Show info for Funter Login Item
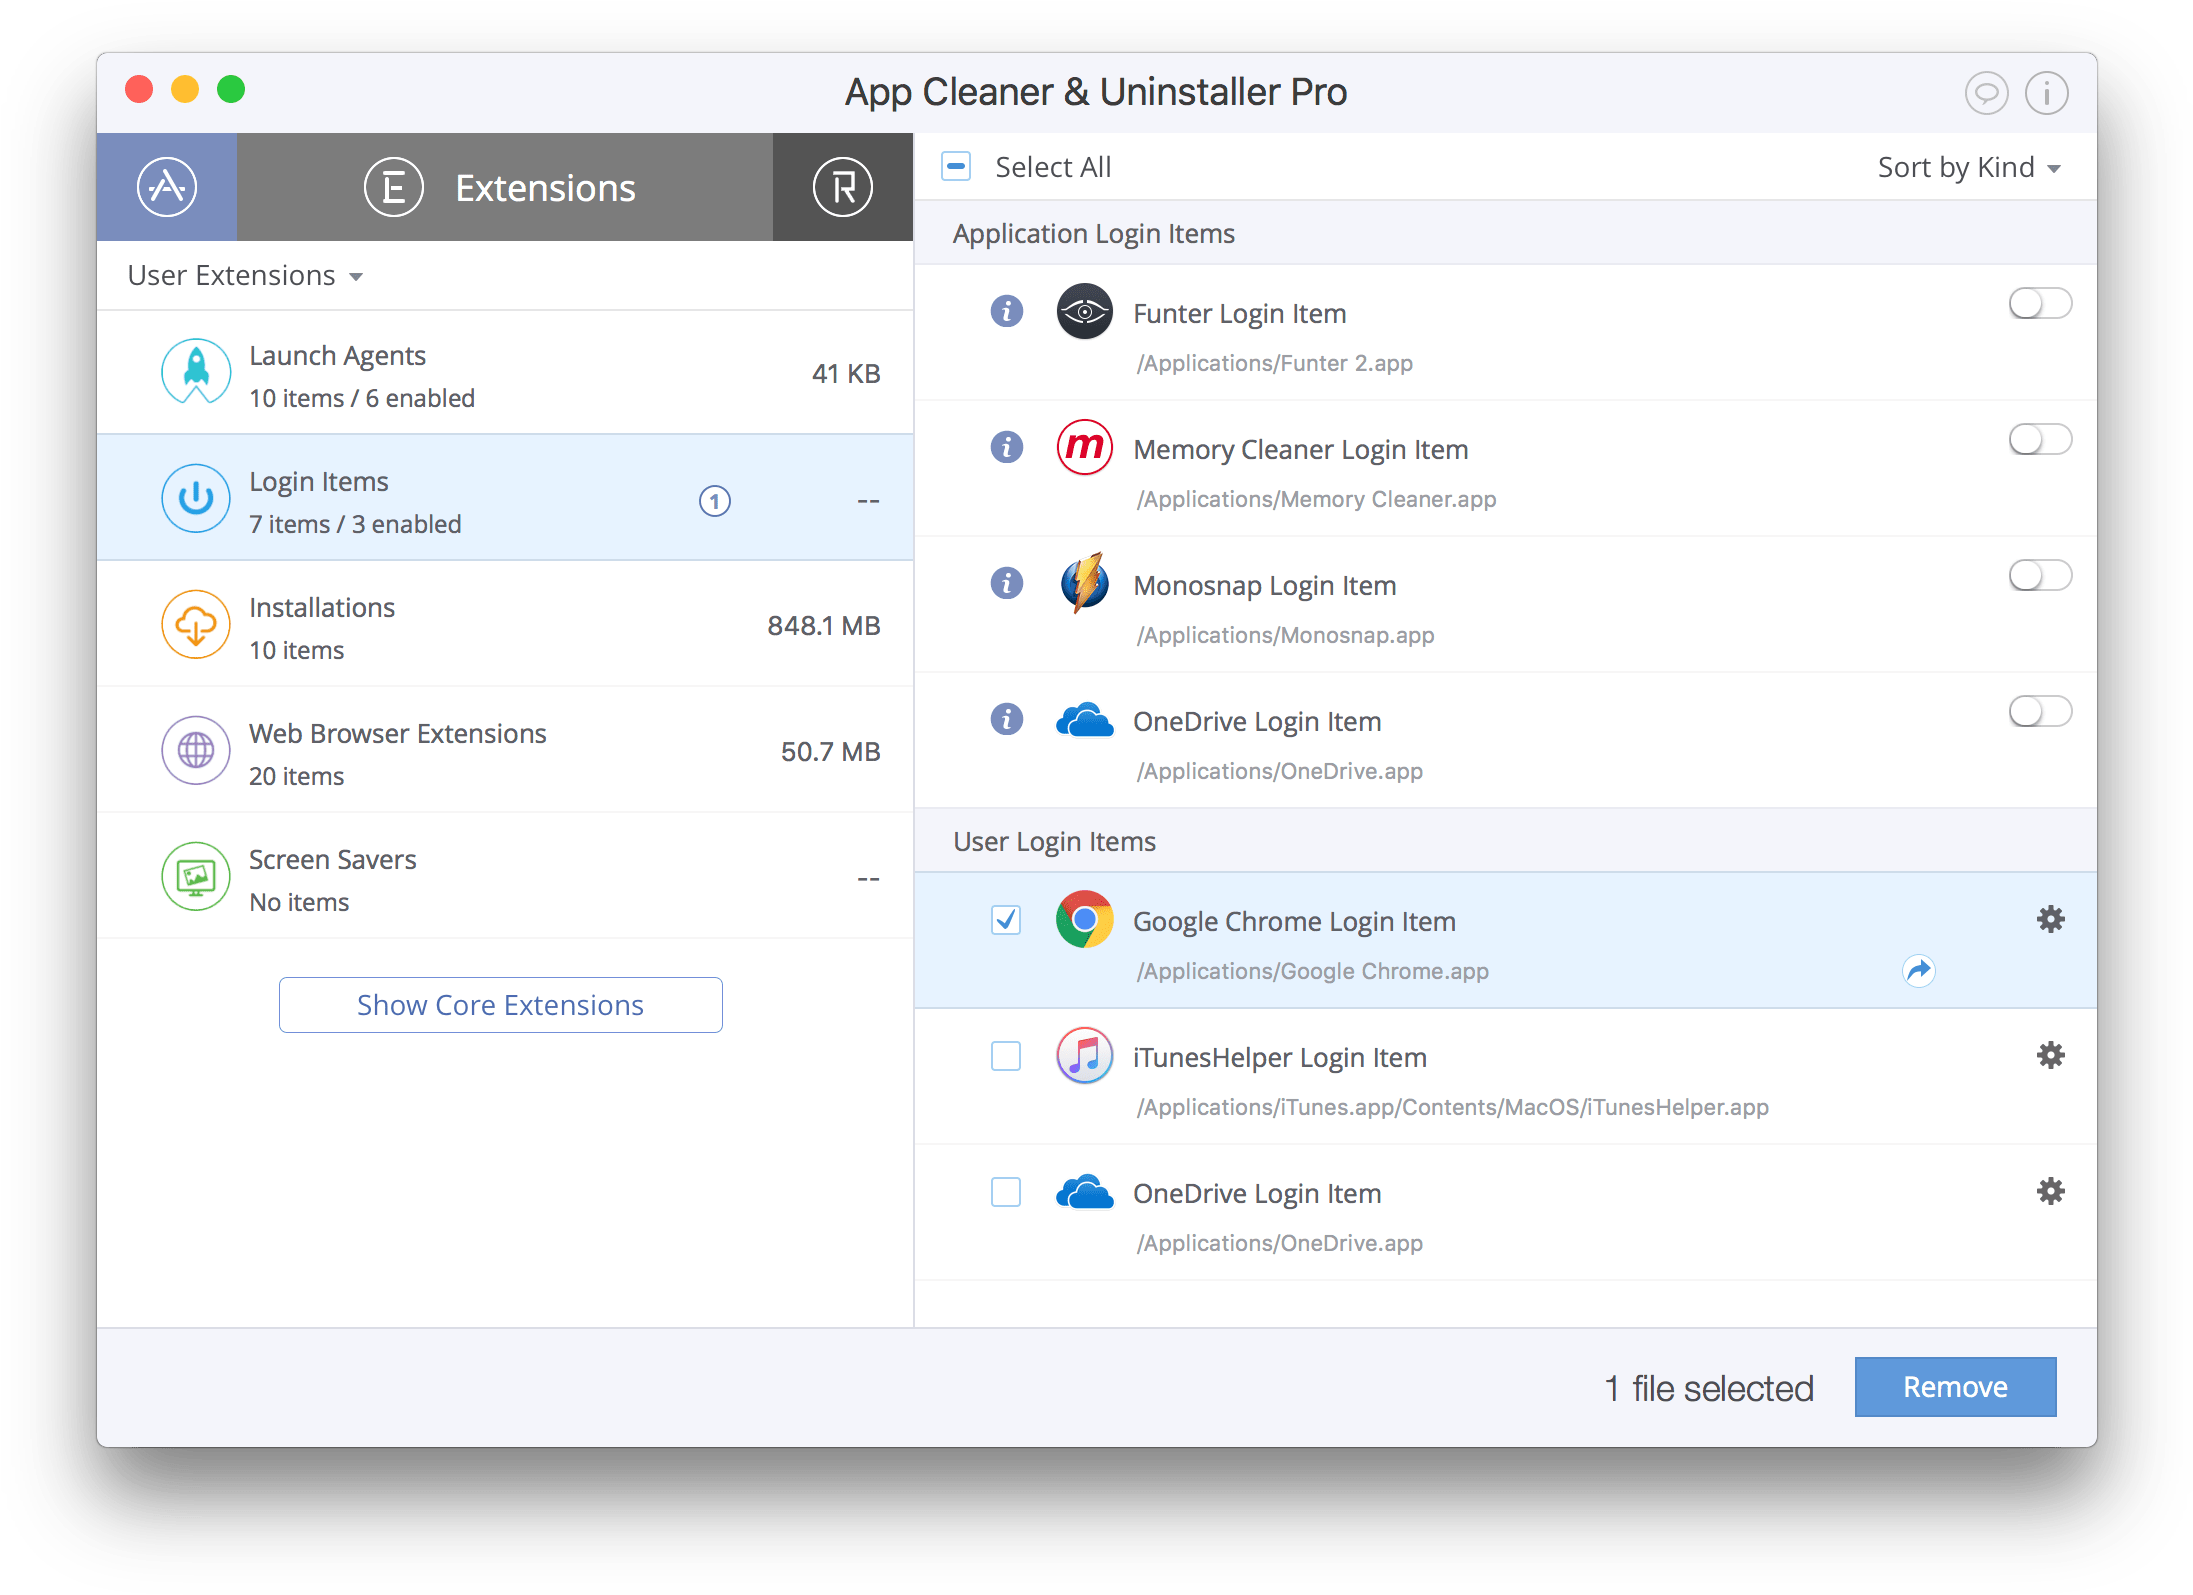This screenshot has height=1595, width=2193. click(1006, 311)
